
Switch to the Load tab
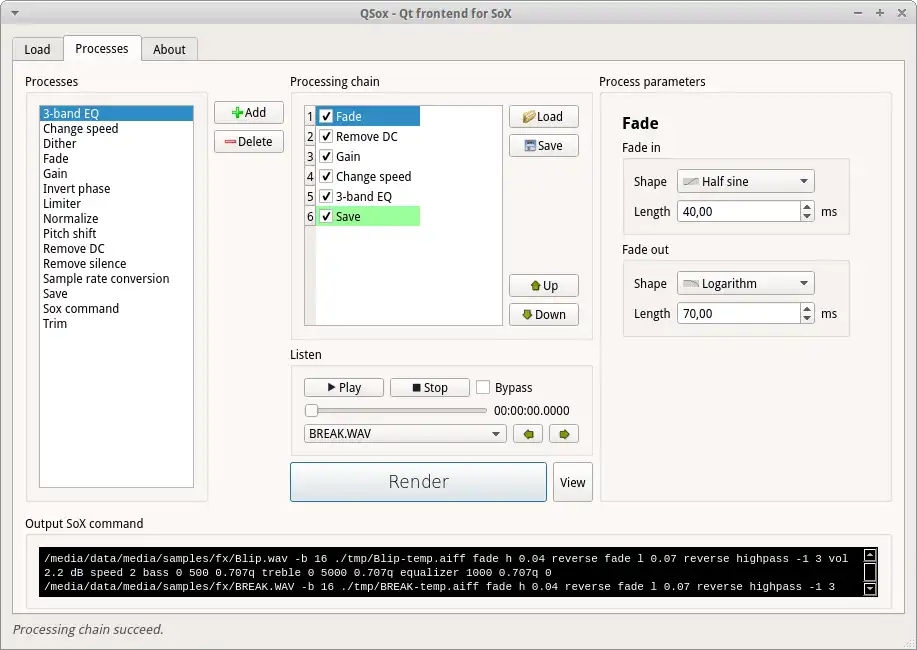tap(37, 50)
